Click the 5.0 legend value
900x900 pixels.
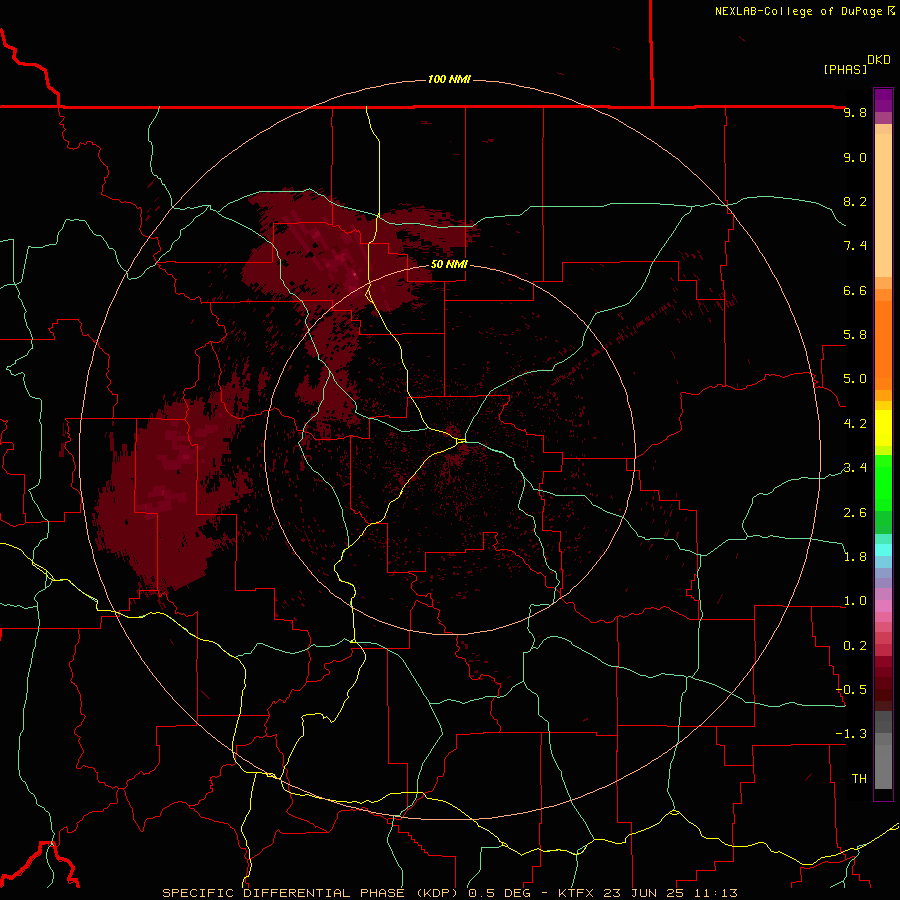pos(855,379)
